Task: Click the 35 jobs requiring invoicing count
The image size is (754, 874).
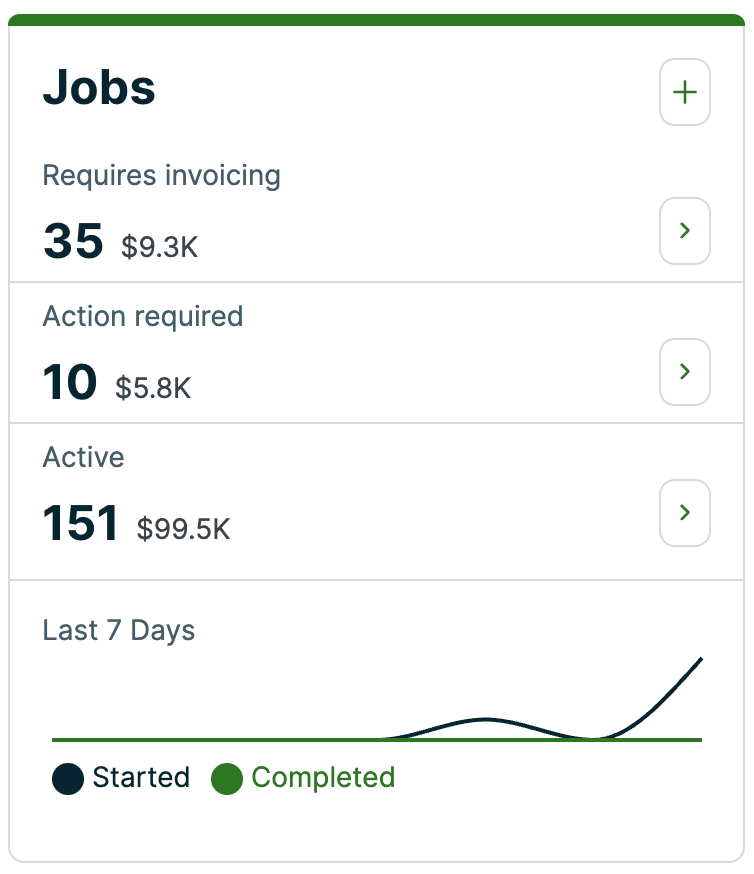Action: tap(73, 241)
